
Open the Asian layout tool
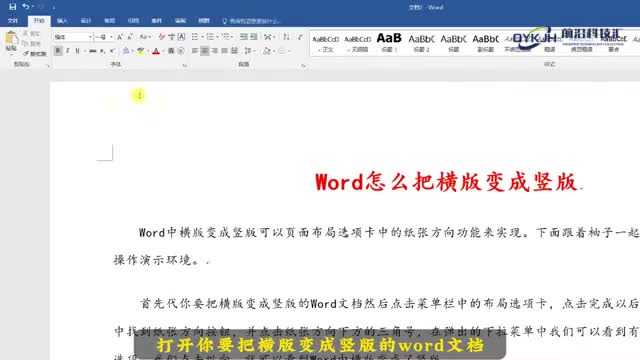(x=267, y=37)
